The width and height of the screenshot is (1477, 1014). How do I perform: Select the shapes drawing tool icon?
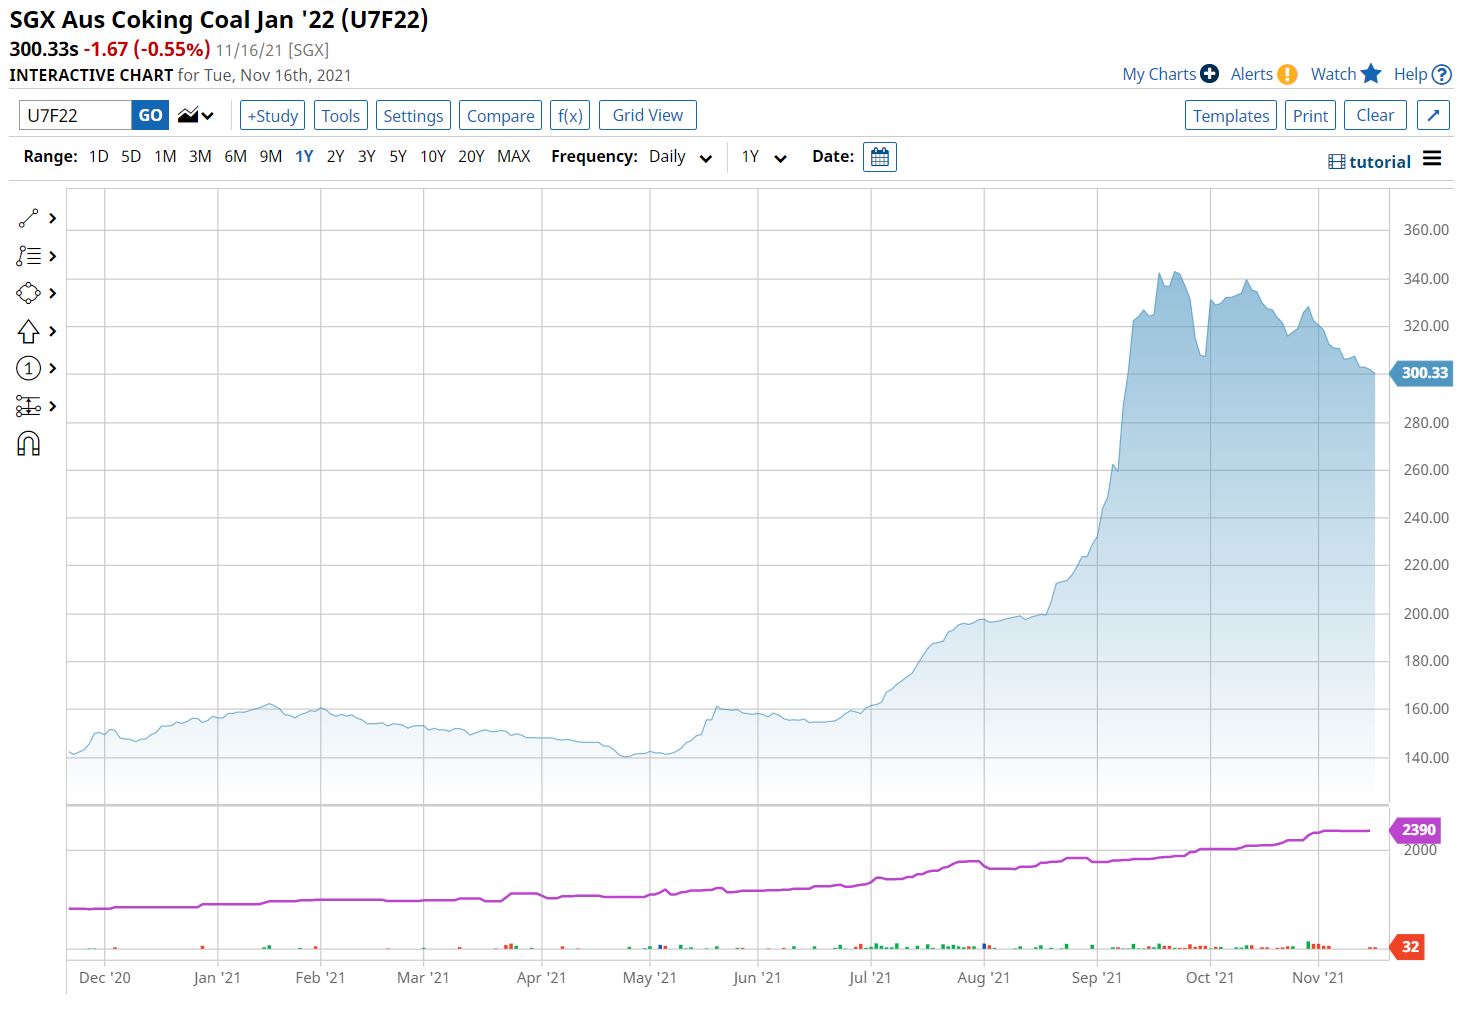(28, 293)
